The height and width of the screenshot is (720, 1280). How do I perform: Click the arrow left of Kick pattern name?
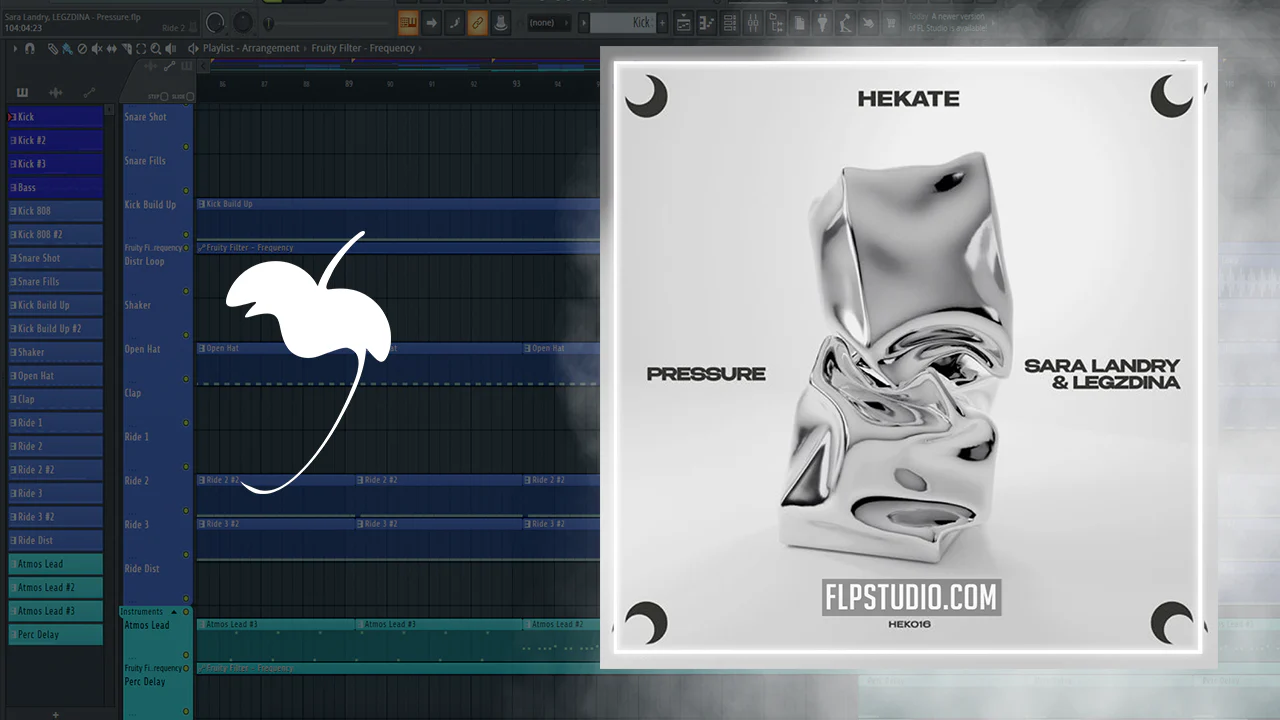click(582, 22)
